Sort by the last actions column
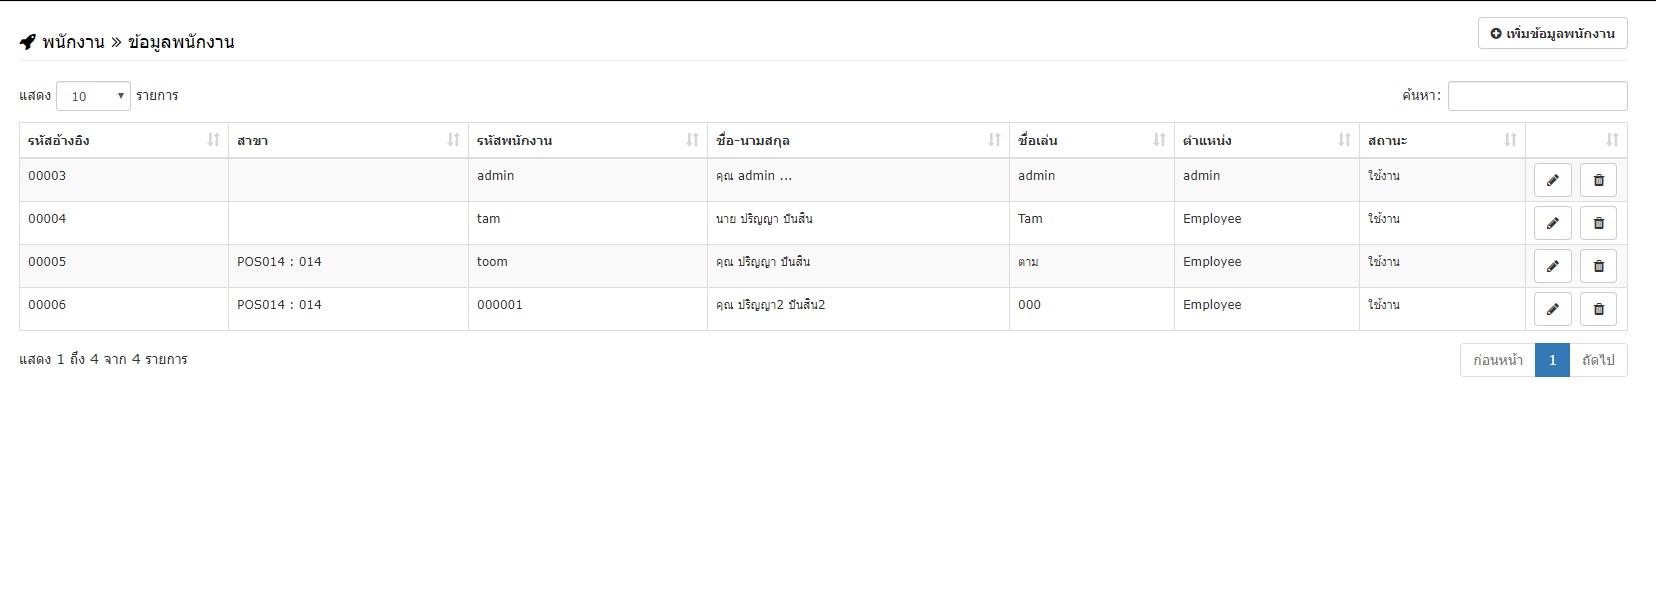1656x602 pixels. 1577,140
